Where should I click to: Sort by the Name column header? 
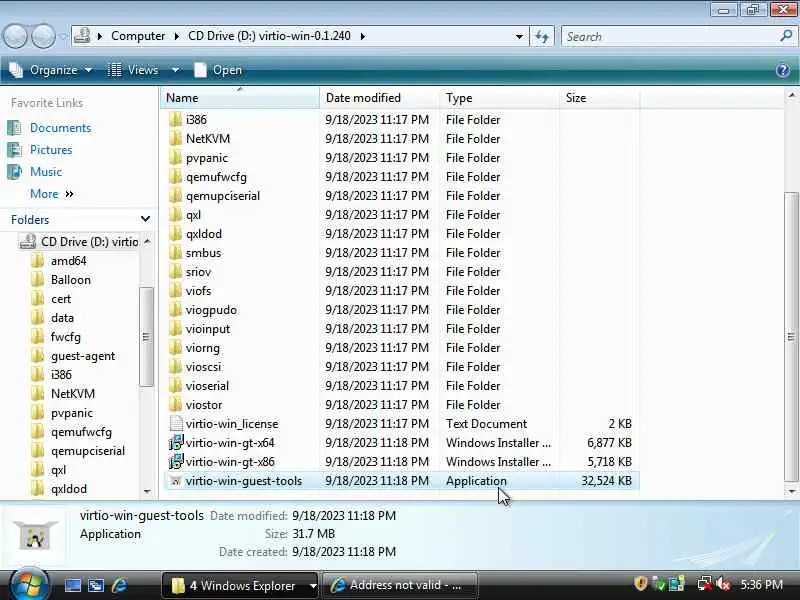click(x=240, y=98)
